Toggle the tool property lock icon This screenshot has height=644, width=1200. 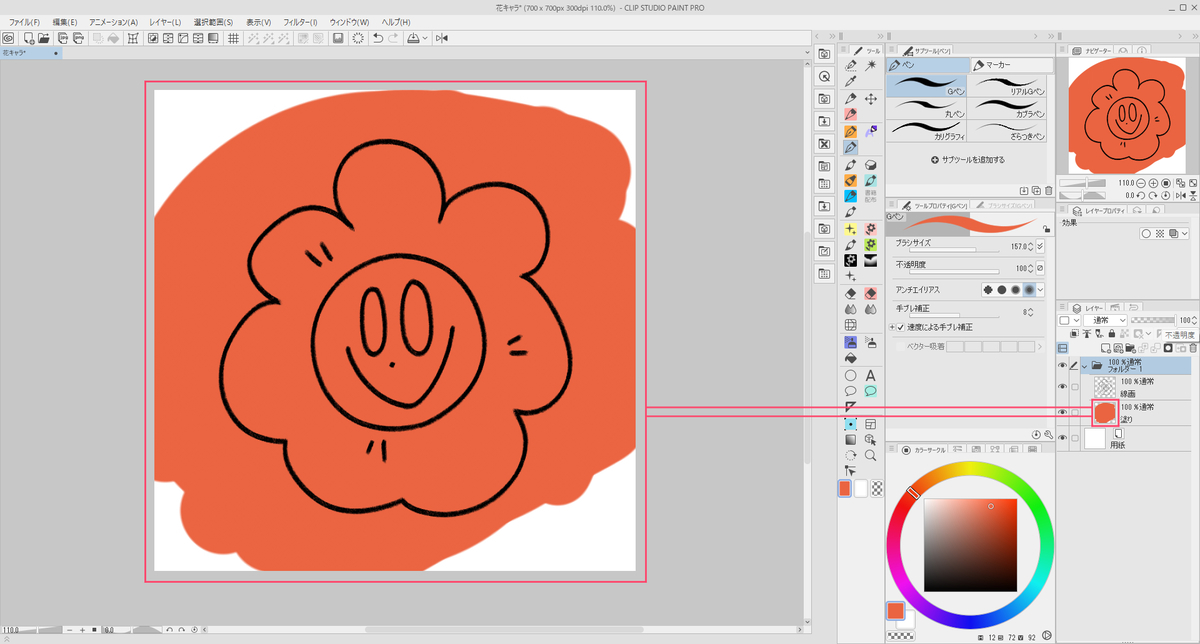tap(1046, 229)
